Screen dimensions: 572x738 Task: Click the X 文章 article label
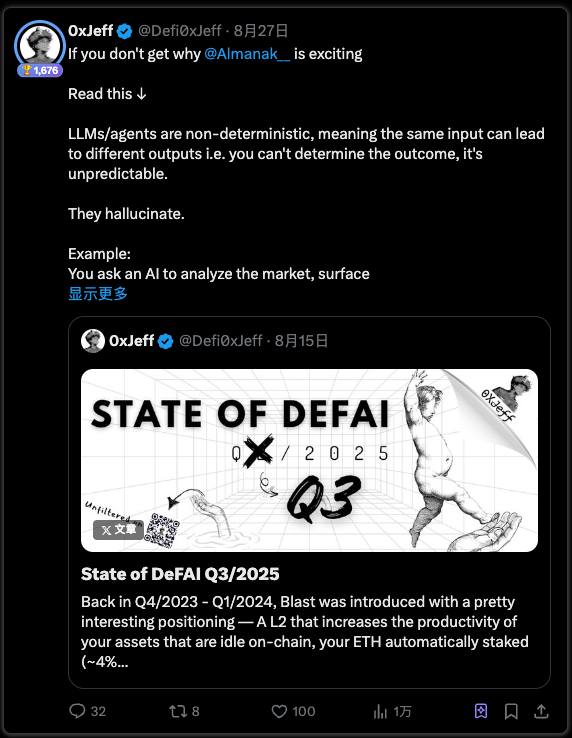(118, 530)
